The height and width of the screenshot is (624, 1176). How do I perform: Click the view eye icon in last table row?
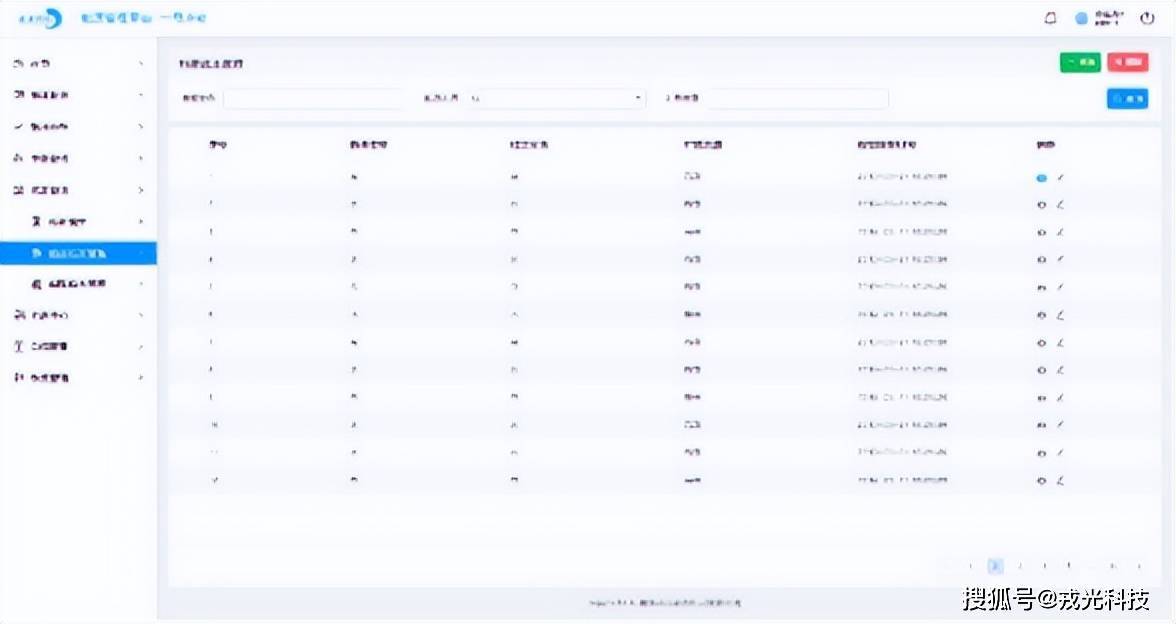click(x=1042, y=481)
